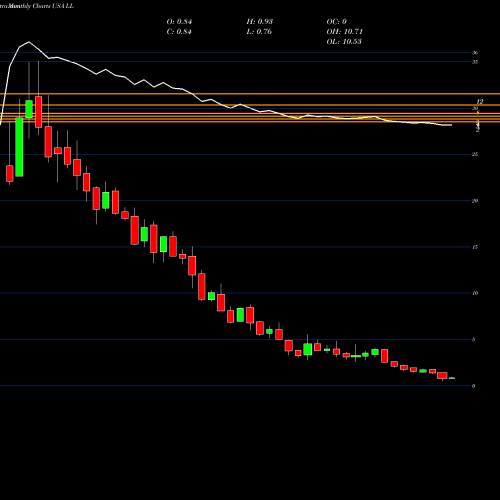Click the '5' price axis label
The image size is (500, 500).
tap(474, 339)
